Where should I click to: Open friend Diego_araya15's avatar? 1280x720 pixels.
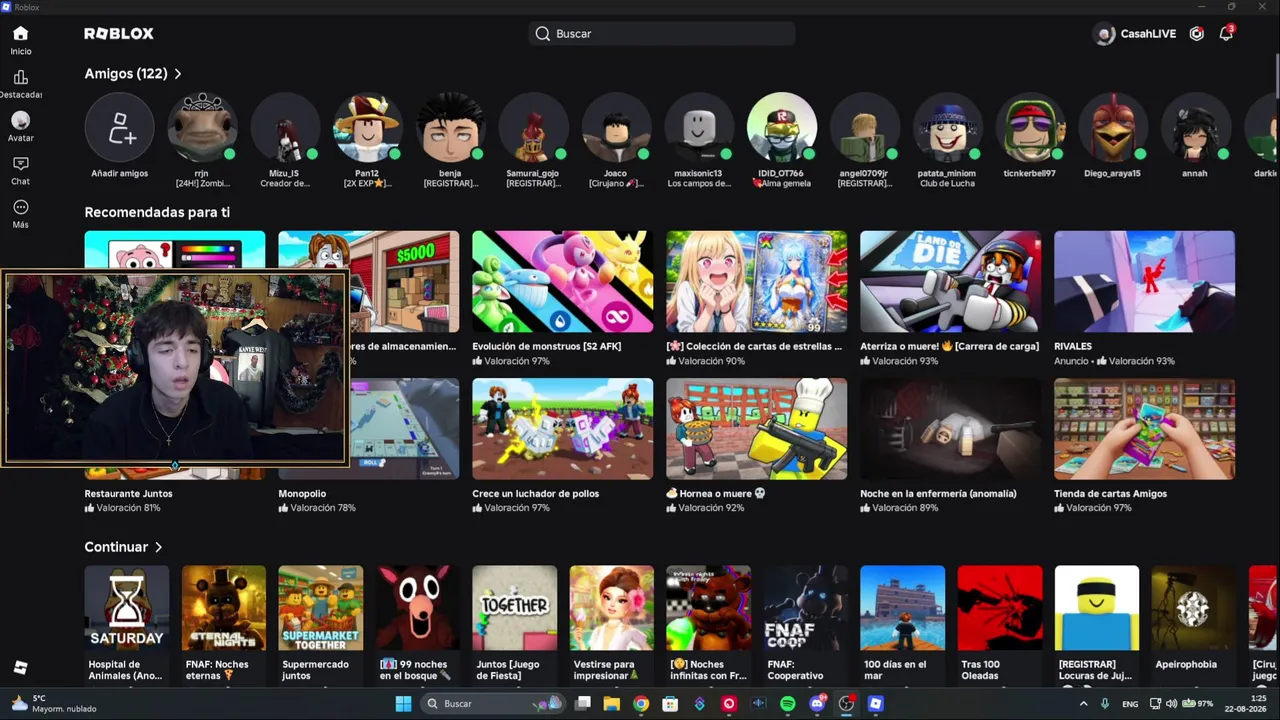click(1113, 128)
